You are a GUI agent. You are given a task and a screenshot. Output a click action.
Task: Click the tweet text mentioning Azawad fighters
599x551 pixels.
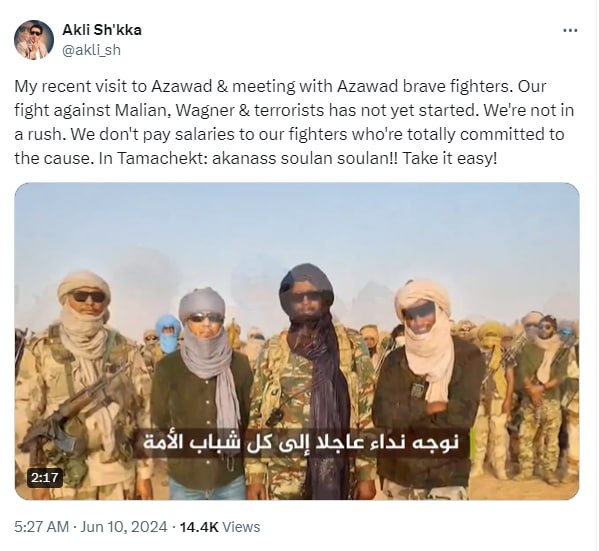coord(294,122)
